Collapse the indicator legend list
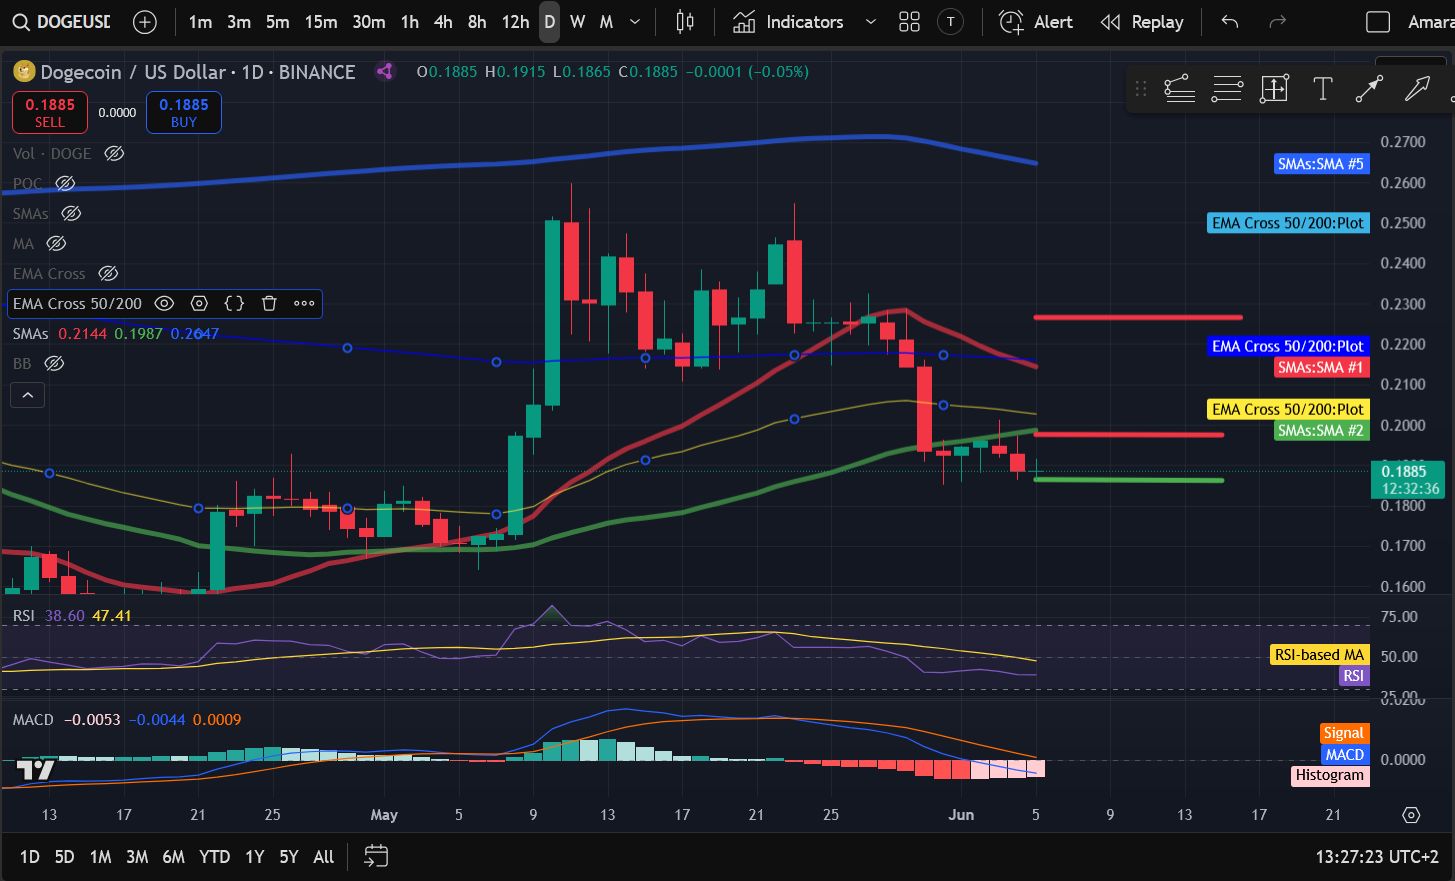The image size is (1455, 881). click(x=28, y=395)
